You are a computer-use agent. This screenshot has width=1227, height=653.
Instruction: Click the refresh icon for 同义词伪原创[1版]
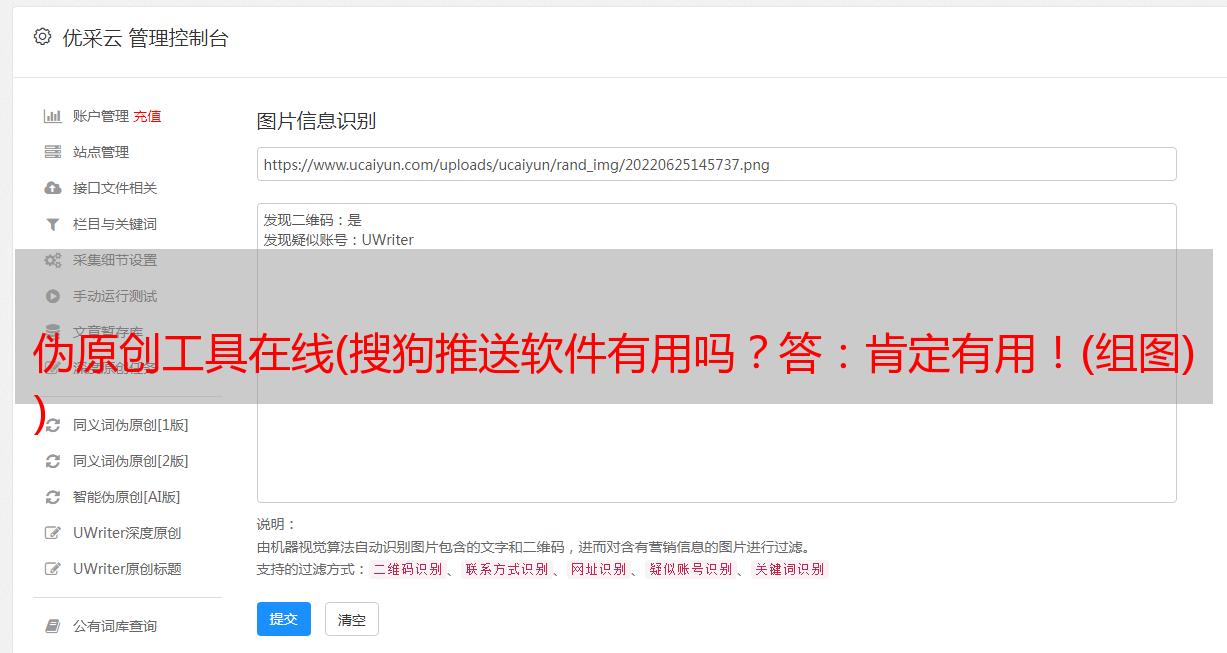click(x=53, y=425)
